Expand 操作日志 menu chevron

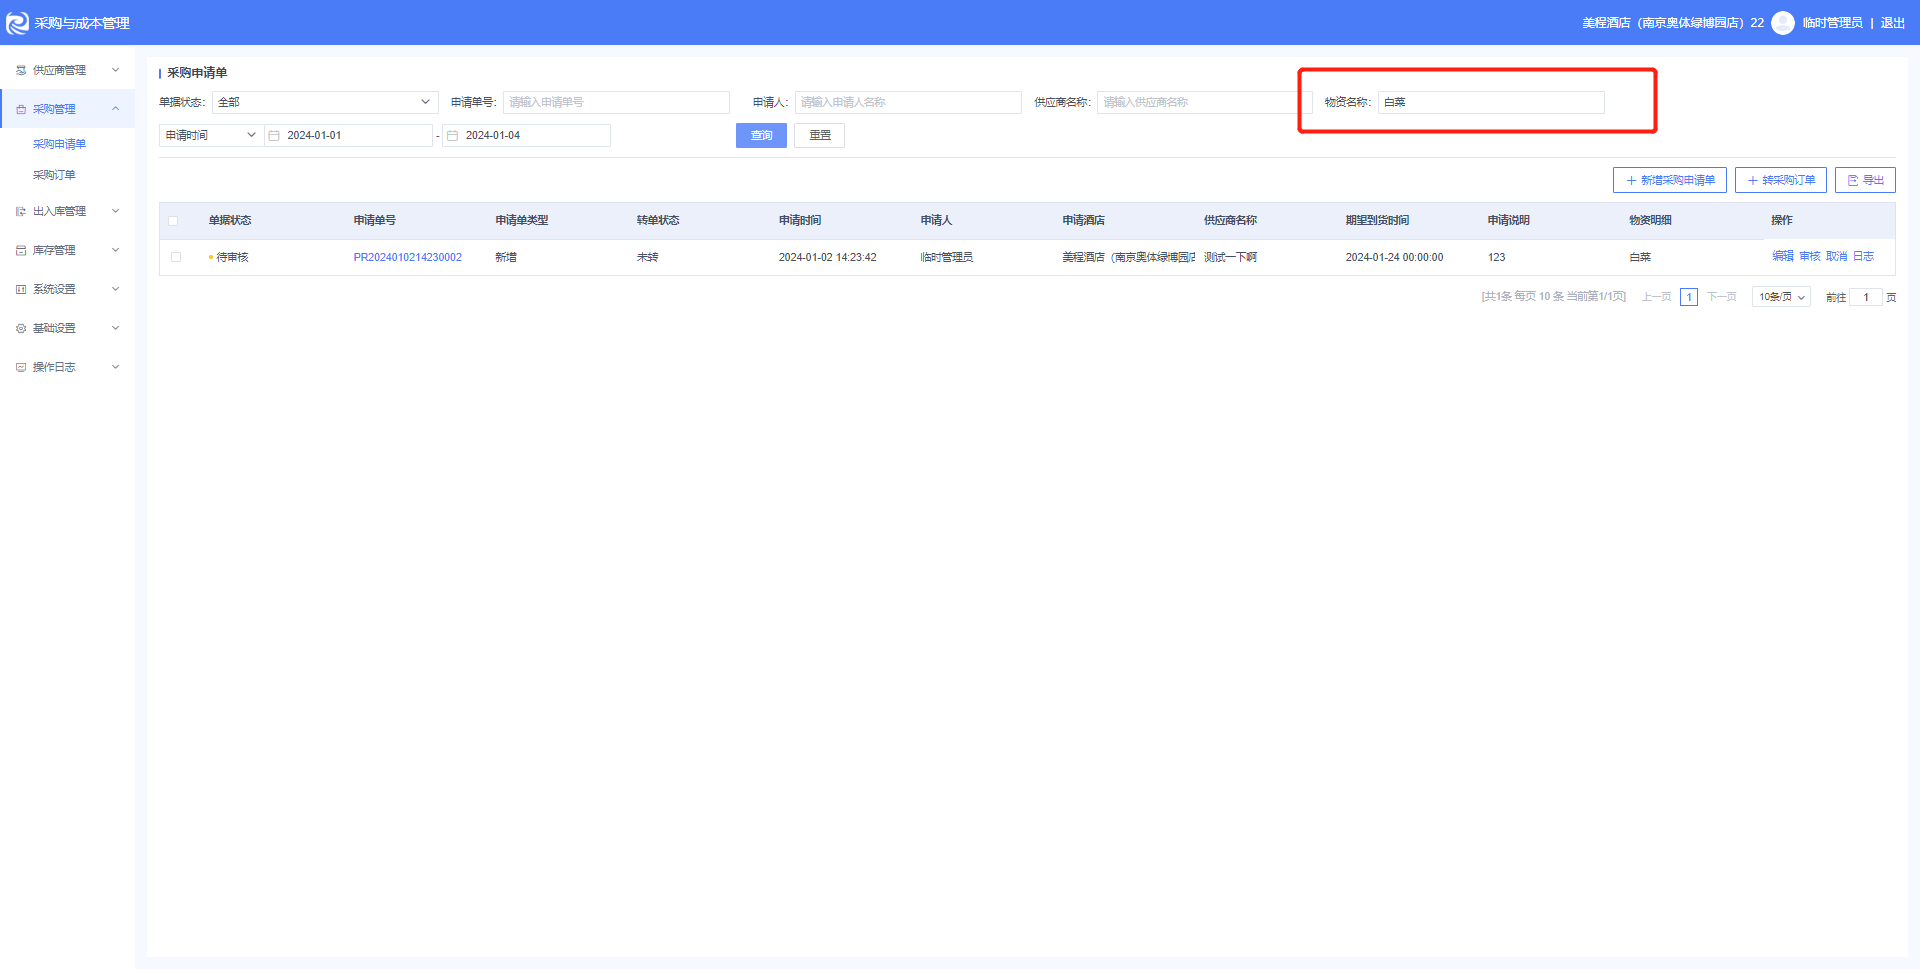[x=115, y=367]
